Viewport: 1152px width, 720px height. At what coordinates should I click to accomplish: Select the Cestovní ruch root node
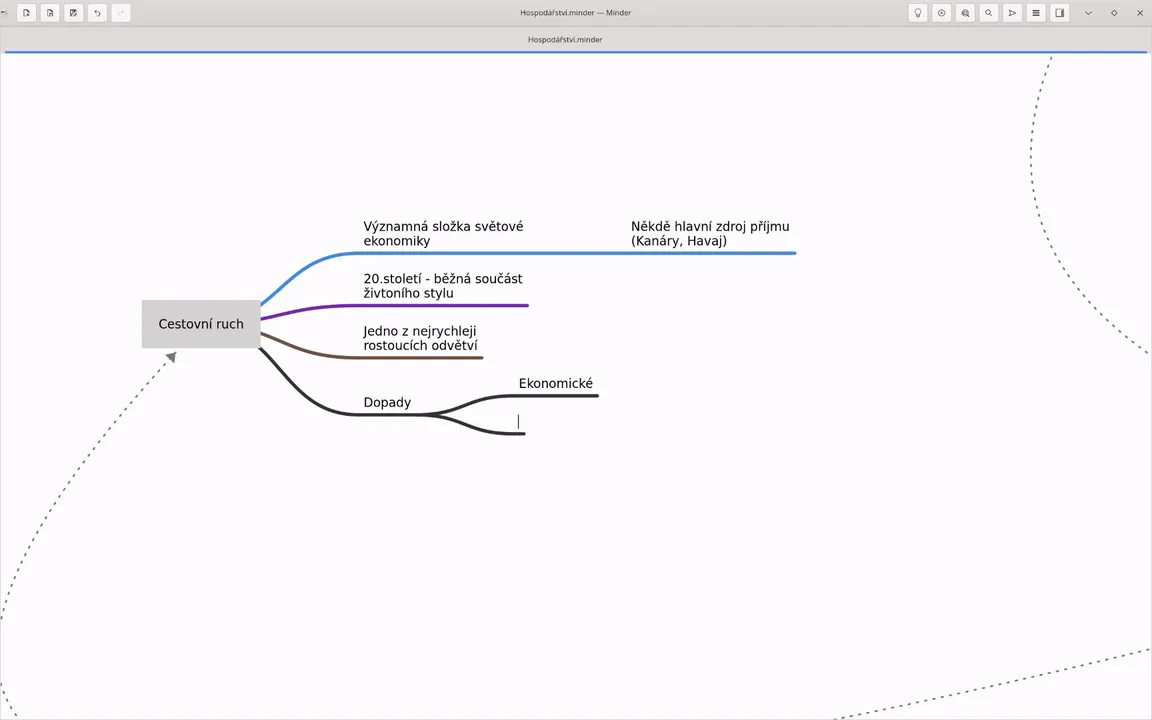(201, 324)
